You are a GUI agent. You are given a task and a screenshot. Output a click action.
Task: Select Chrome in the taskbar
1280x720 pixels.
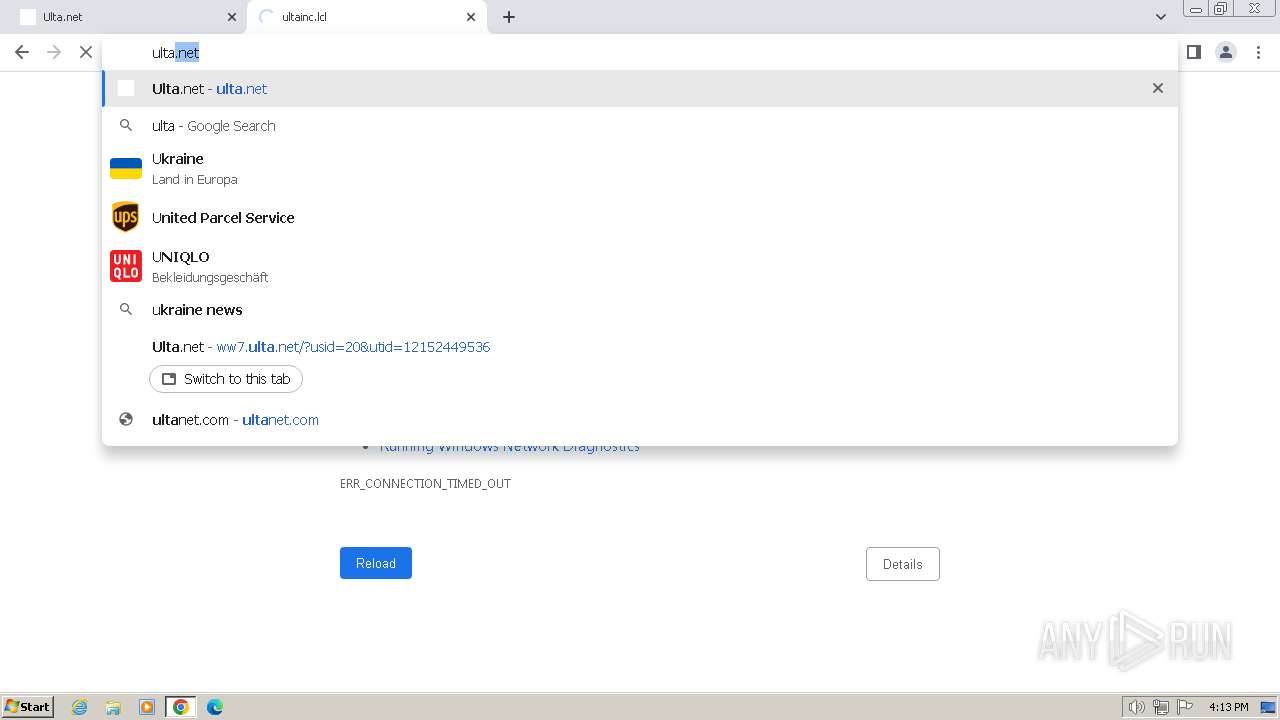pos(181,707)
